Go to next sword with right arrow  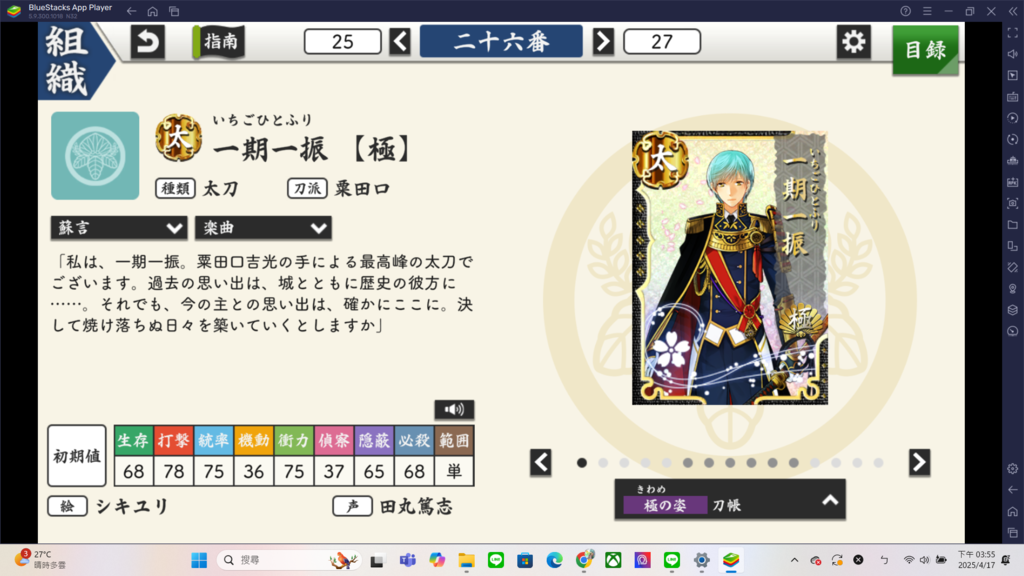pyautogui.click(x=603, y=42)
